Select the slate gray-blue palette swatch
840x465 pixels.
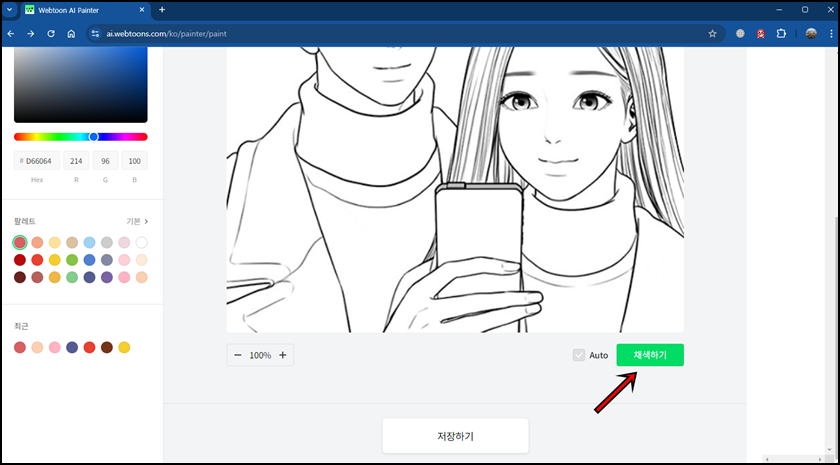pos(107,260)
